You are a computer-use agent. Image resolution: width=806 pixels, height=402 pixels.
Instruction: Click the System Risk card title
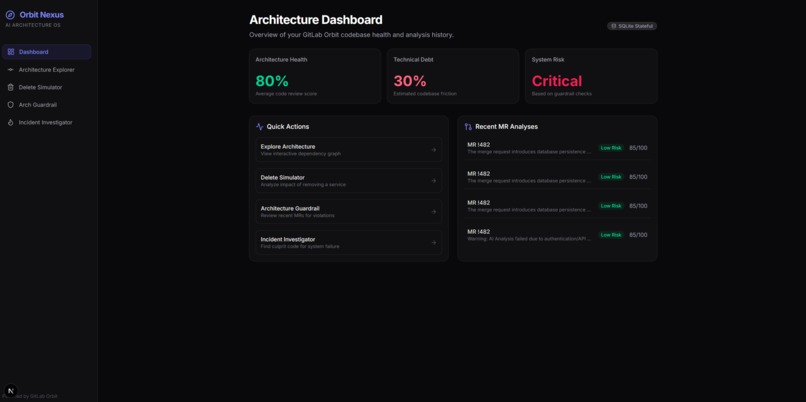[x=548, y=60]
